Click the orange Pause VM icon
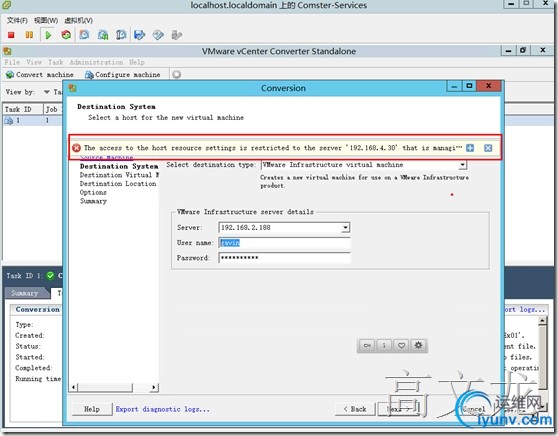Image resolution: width=558 pixels, height=436 pixels. click(29, 35)
